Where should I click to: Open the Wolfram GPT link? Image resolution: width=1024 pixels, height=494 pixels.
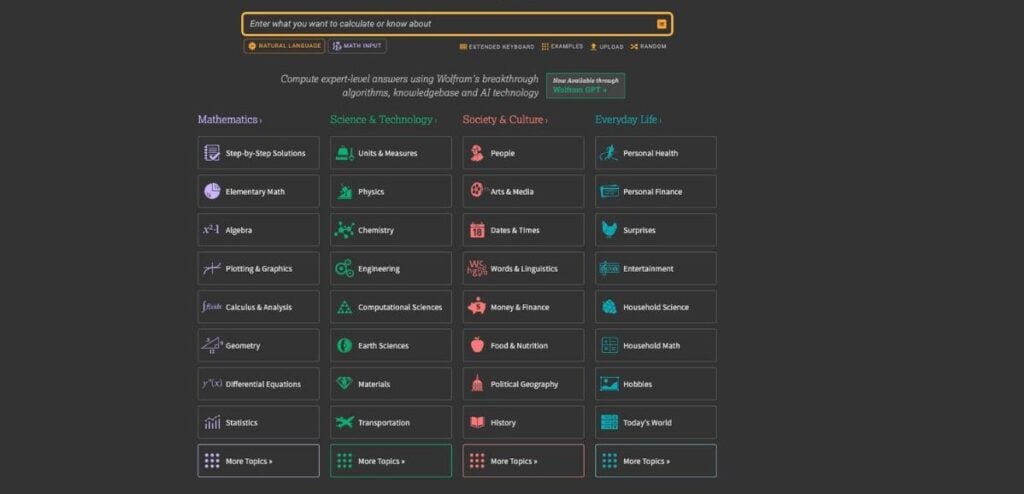click(585, 86)
